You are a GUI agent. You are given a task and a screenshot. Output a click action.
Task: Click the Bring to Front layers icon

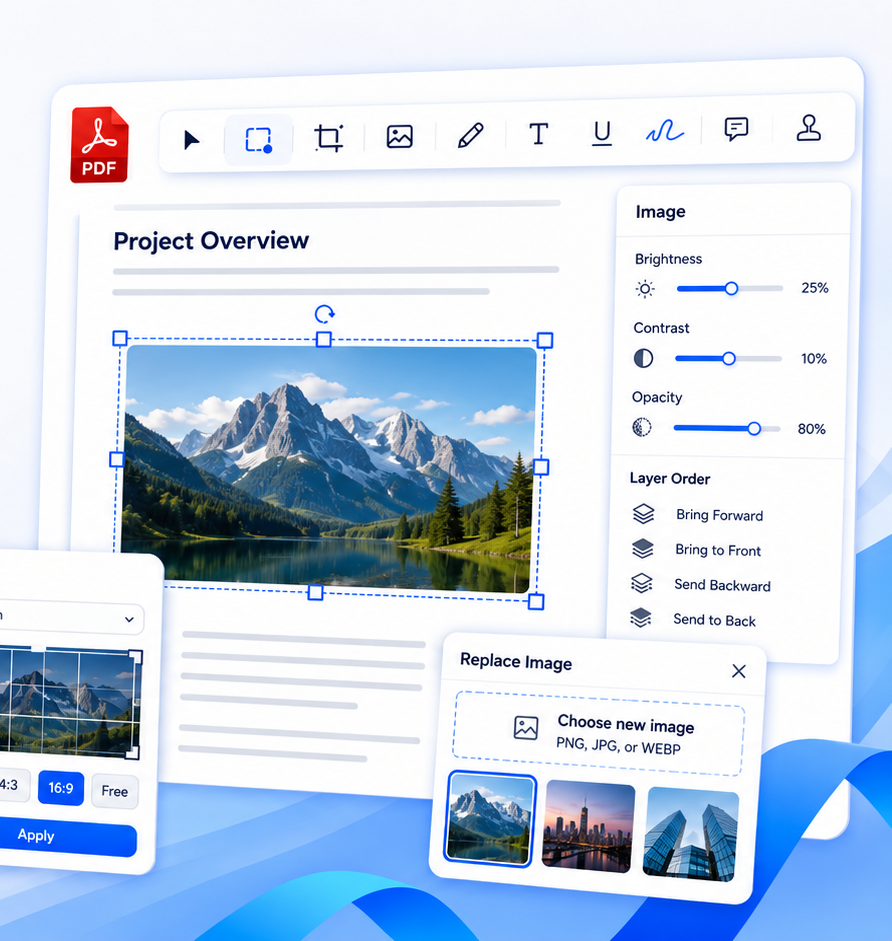tap(642, 549)
